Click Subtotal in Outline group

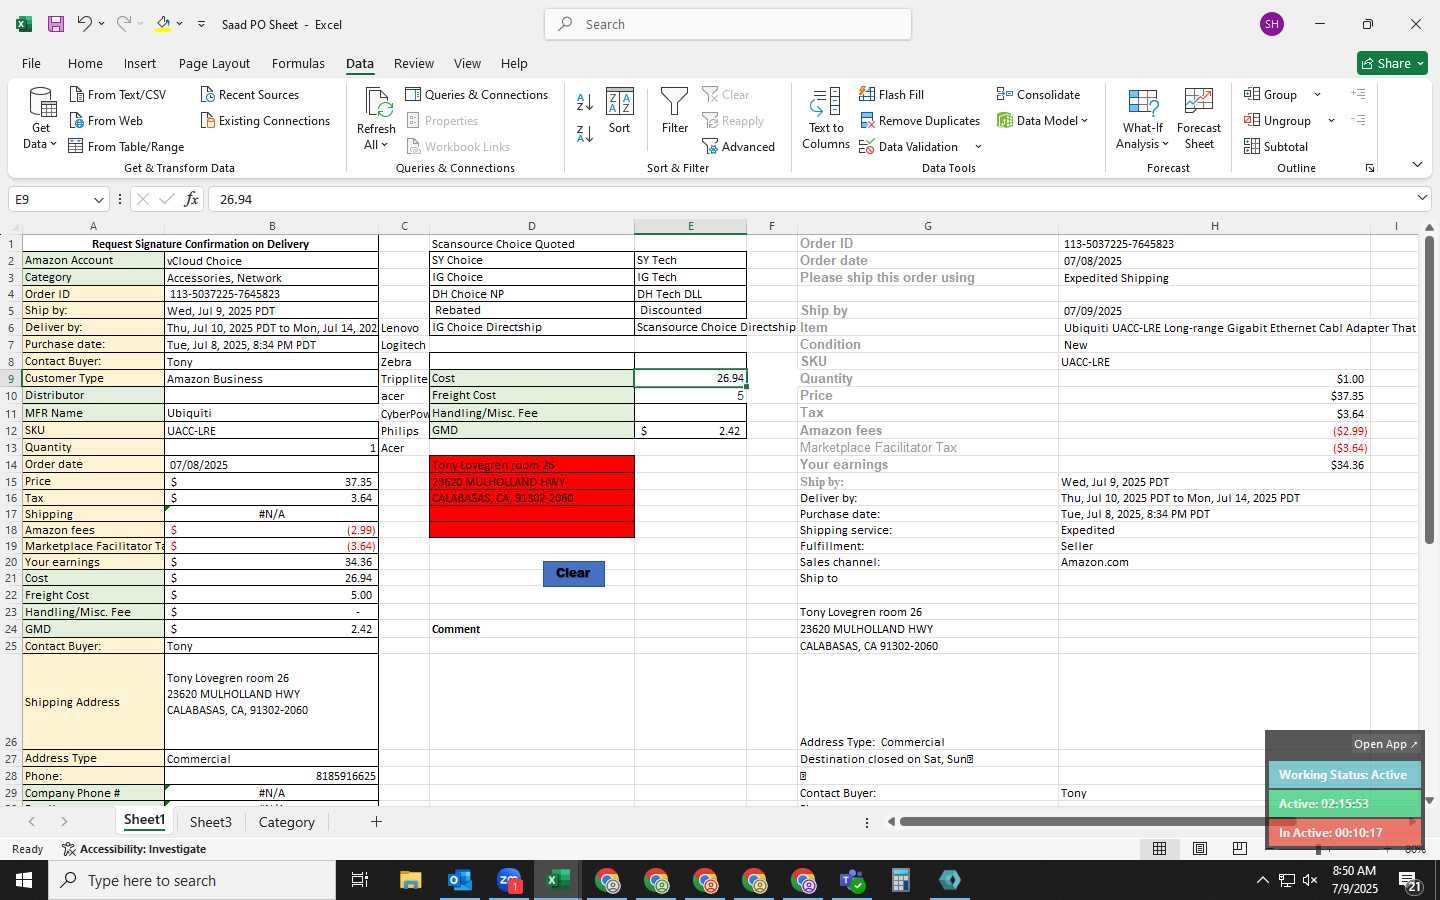coord(1276,146)
